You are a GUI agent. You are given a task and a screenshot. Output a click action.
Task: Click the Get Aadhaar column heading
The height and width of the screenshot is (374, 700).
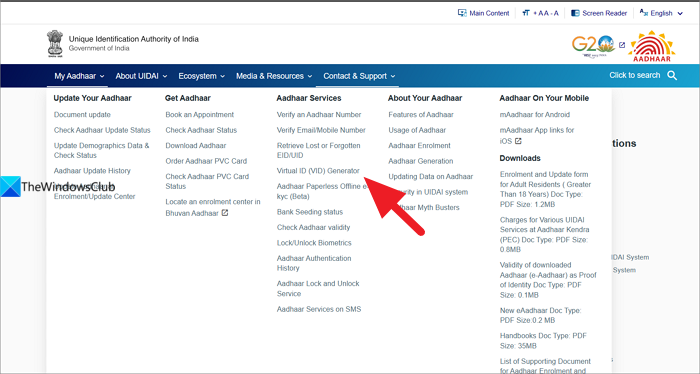click(188, 98)
